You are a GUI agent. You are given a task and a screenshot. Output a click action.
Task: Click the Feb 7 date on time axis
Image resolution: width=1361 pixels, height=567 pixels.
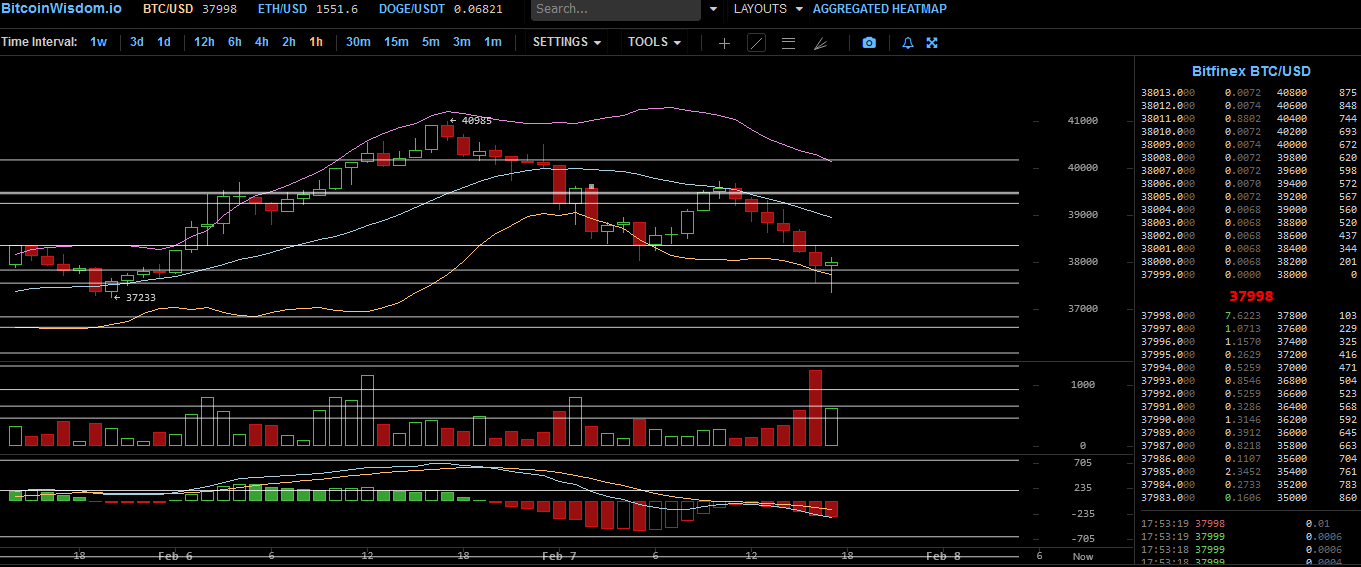(x=559, y=556)
